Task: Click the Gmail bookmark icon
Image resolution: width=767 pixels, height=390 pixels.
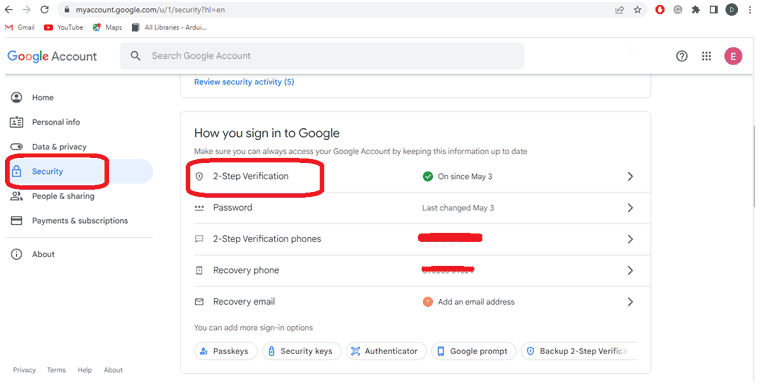Action: coord(9,27)
